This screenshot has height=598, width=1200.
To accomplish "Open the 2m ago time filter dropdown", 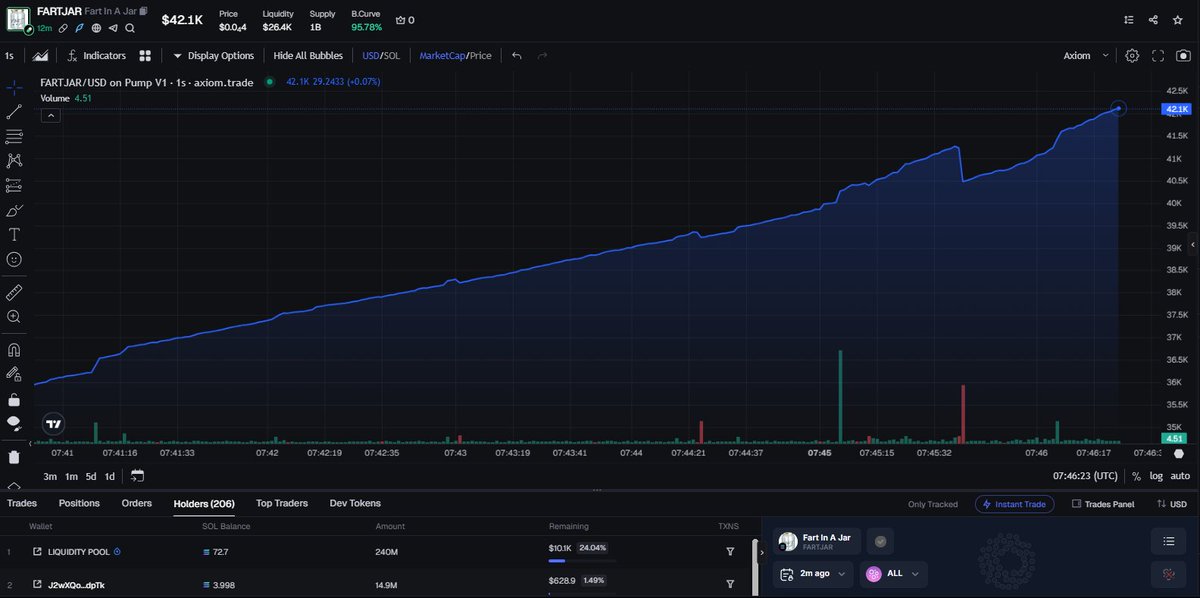I will tap(812, 574).
